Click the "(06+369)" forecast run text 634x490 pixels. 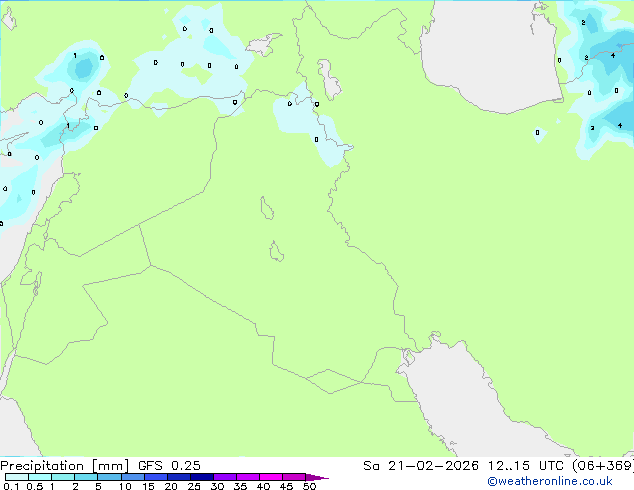pyautogui.click(x=603, y=466)
